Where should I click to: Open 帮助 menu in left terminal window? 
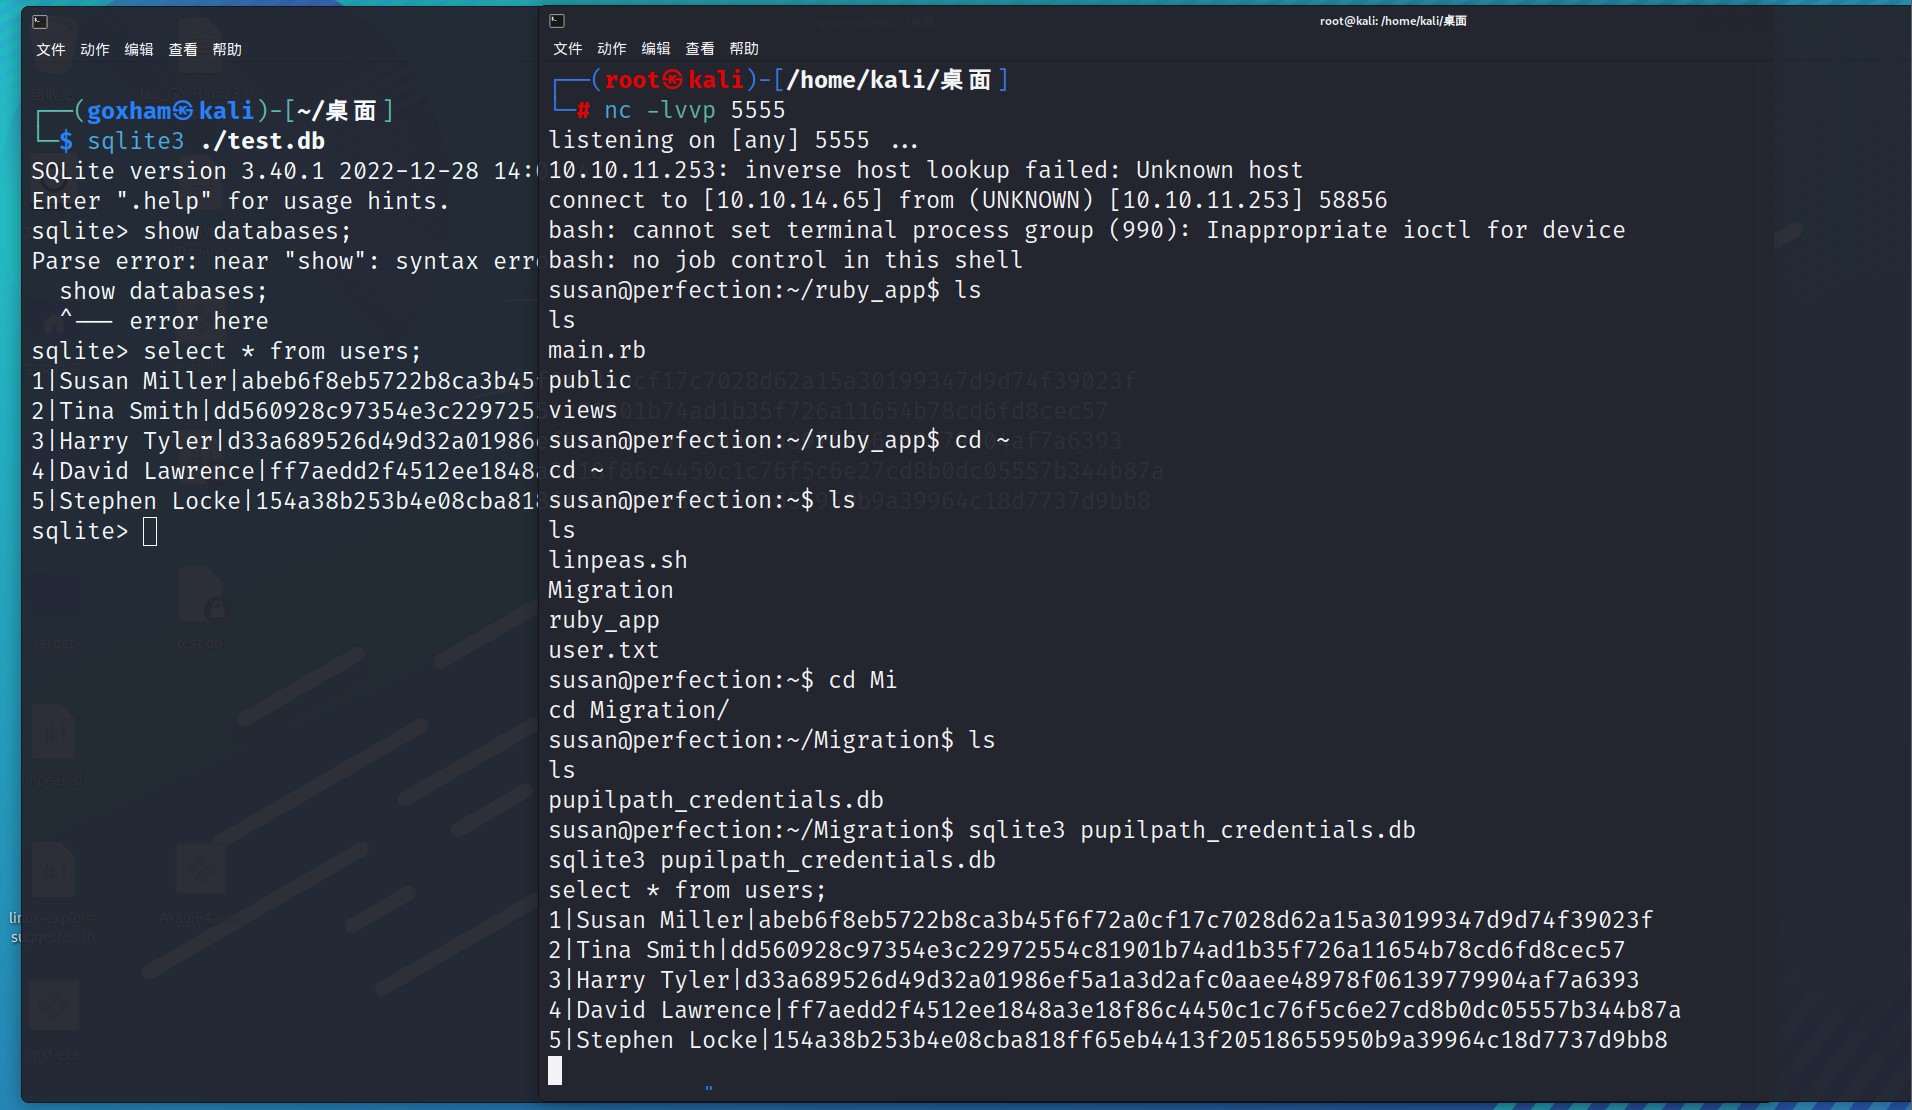point(227,50)
